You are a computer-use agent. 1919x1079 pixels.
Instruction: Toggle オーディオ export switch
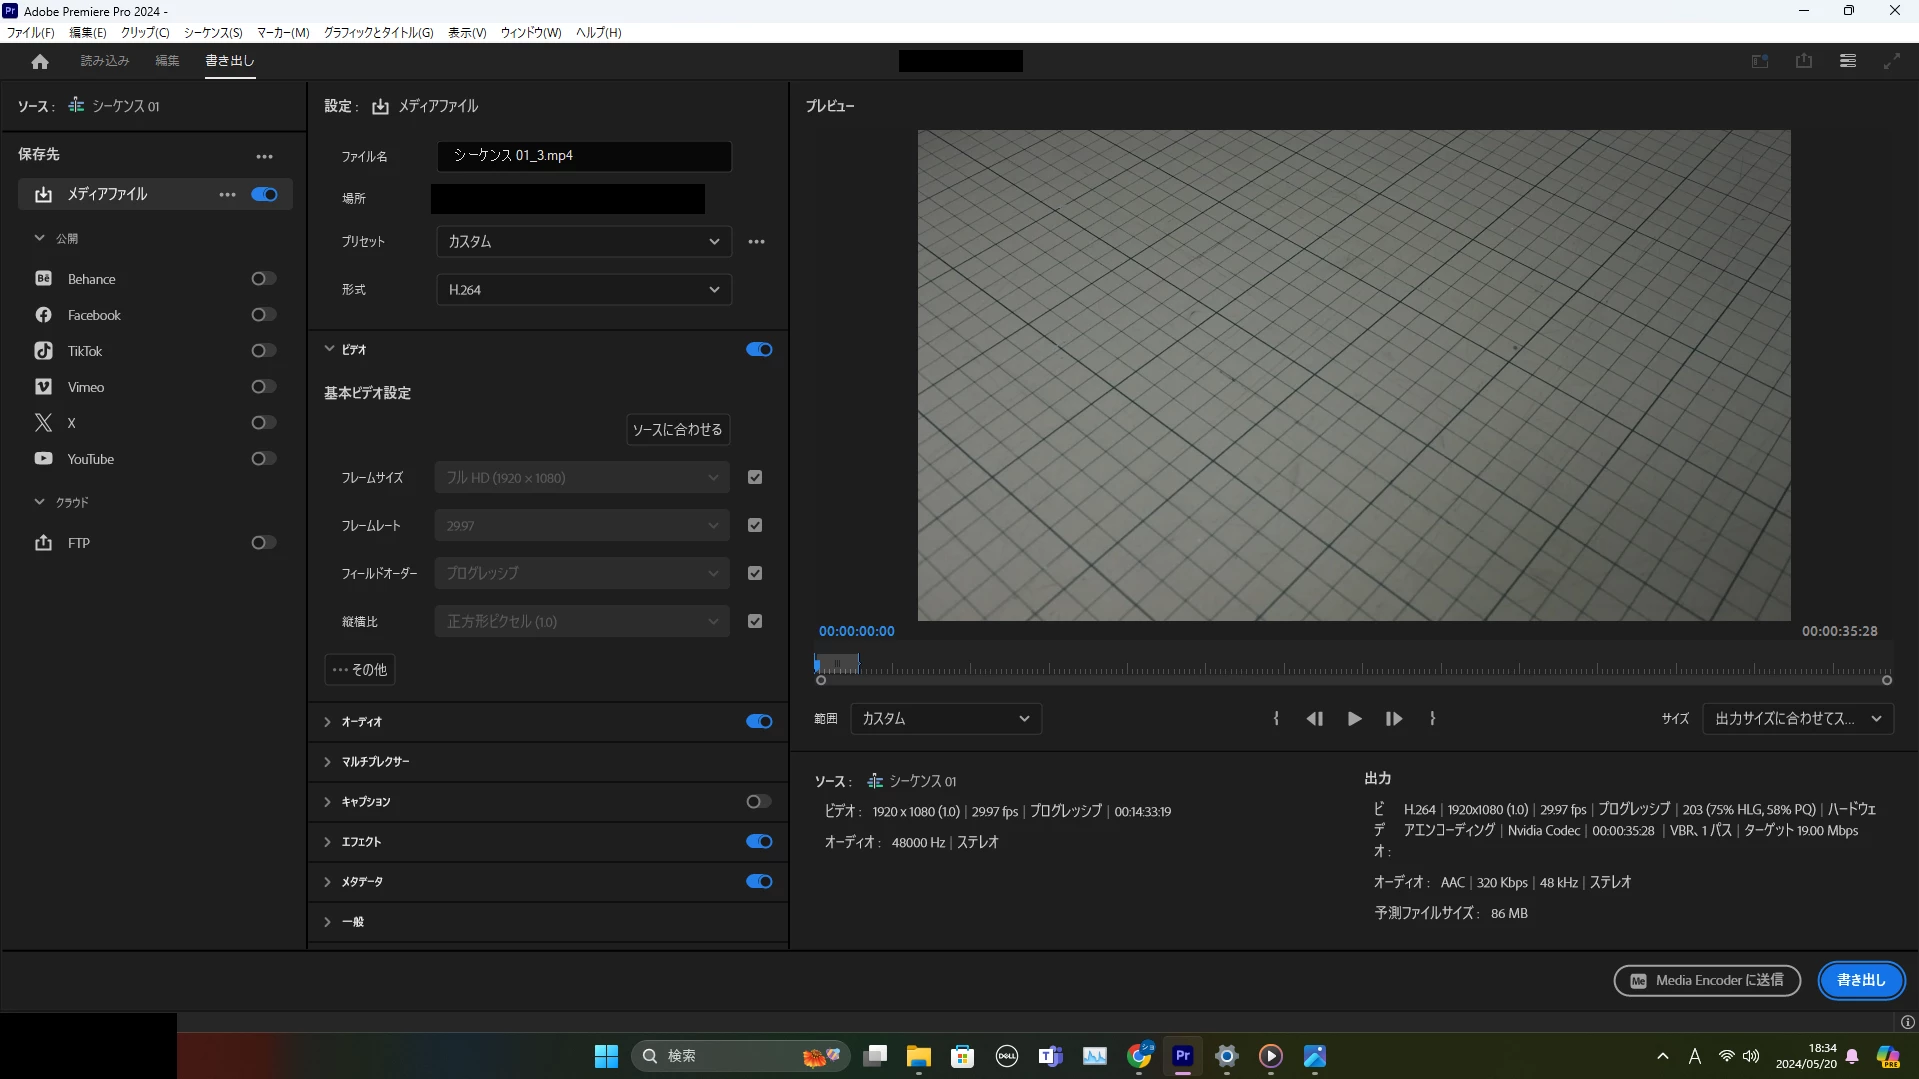[759, 722]
